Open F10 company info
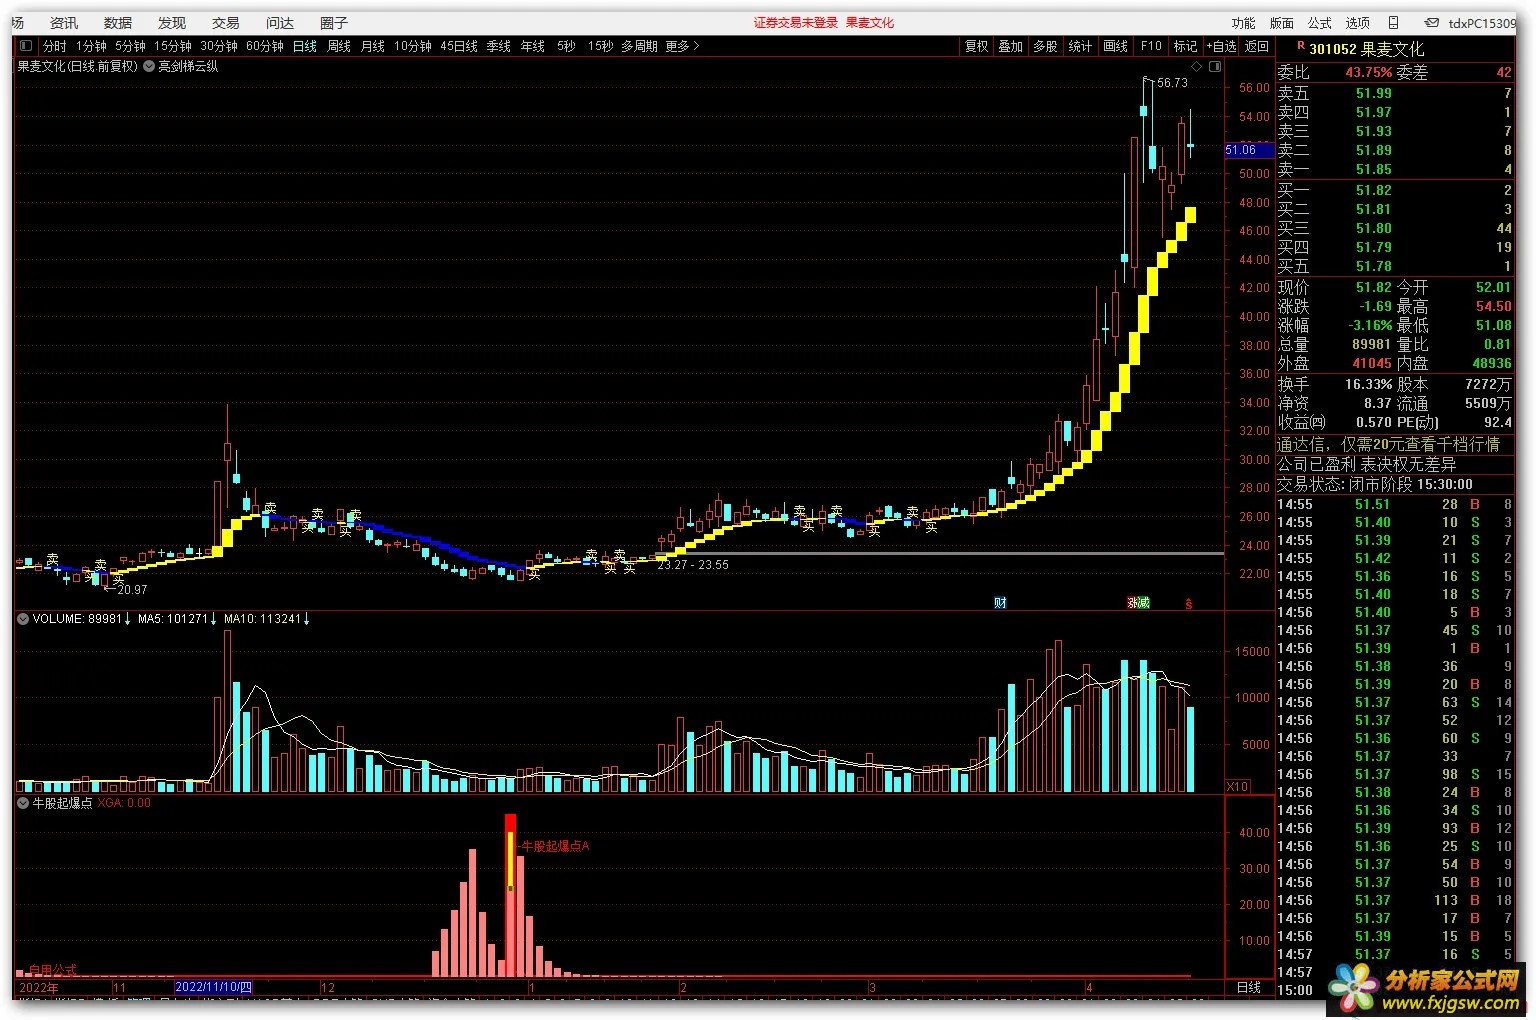 pyautogui.click(x=1151, y=46)
